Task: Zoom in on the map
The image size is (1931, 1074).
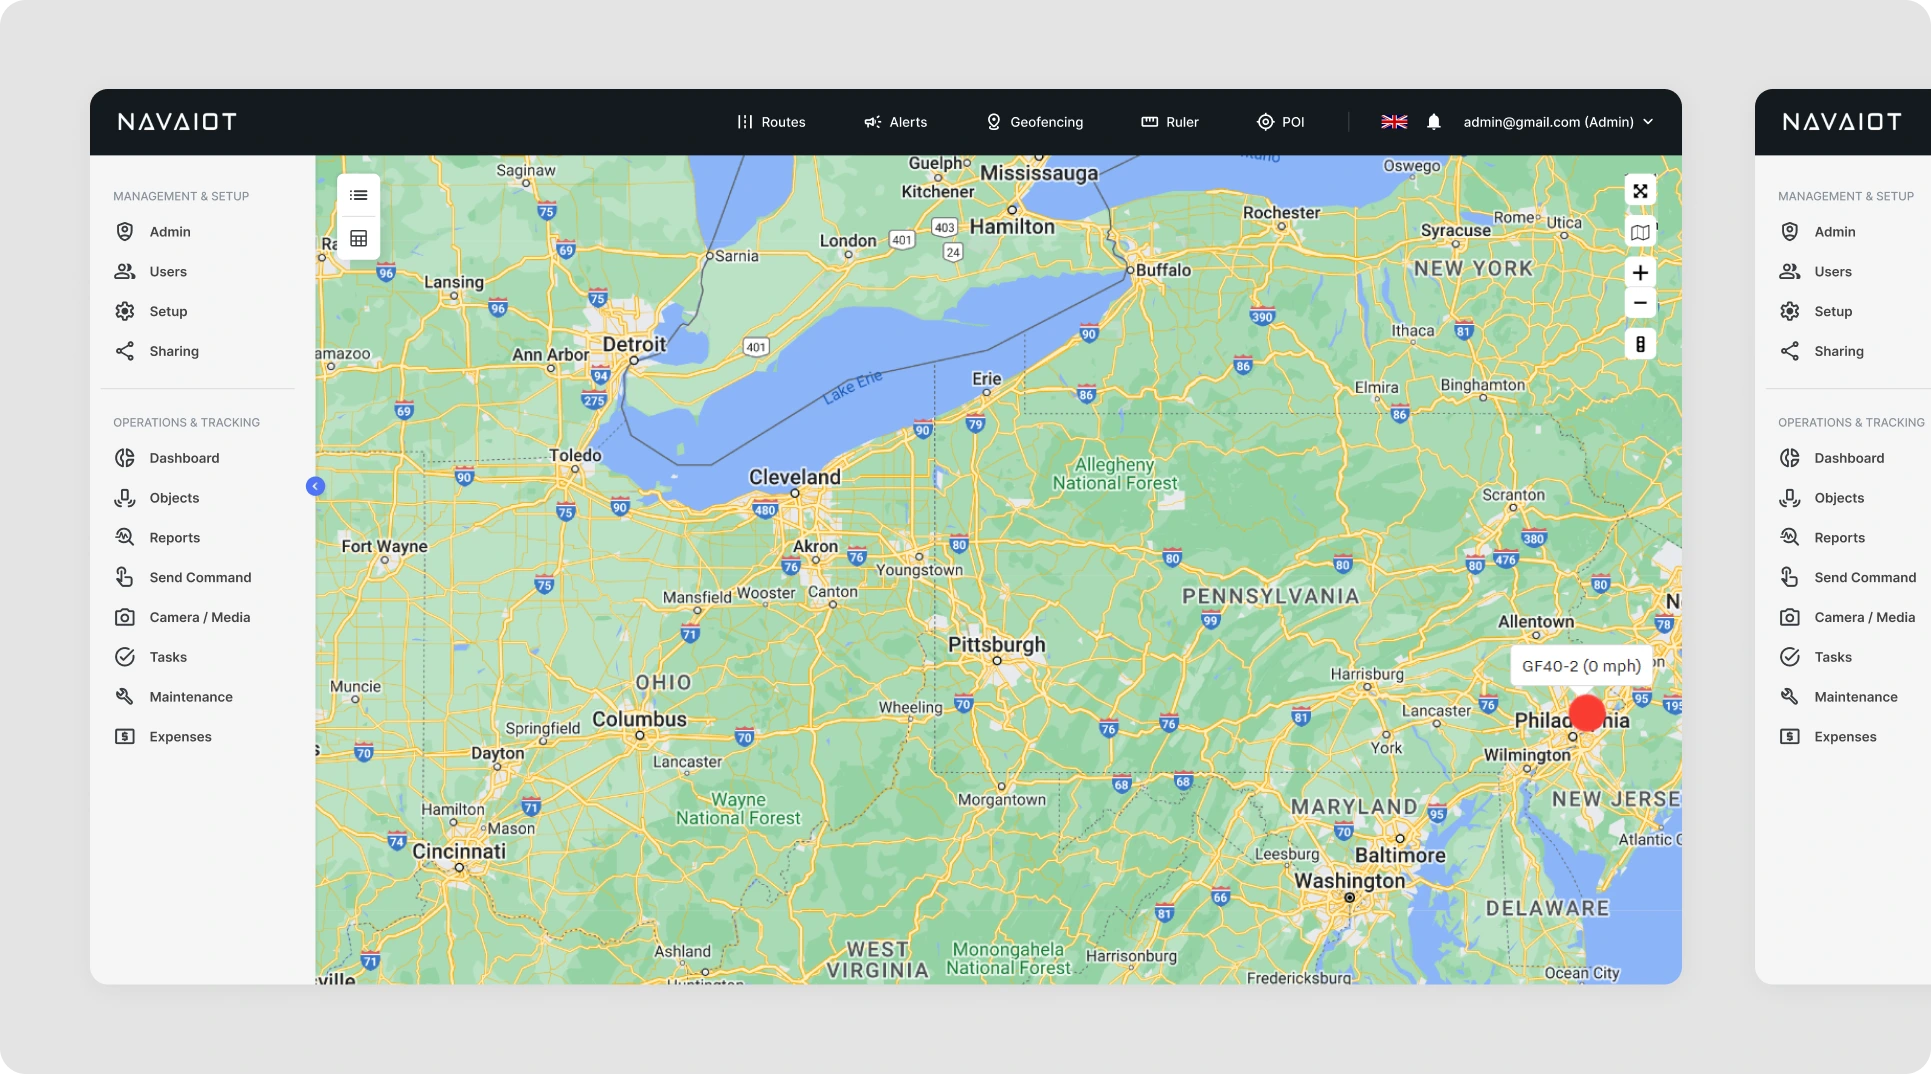Action: [1640, 272]
